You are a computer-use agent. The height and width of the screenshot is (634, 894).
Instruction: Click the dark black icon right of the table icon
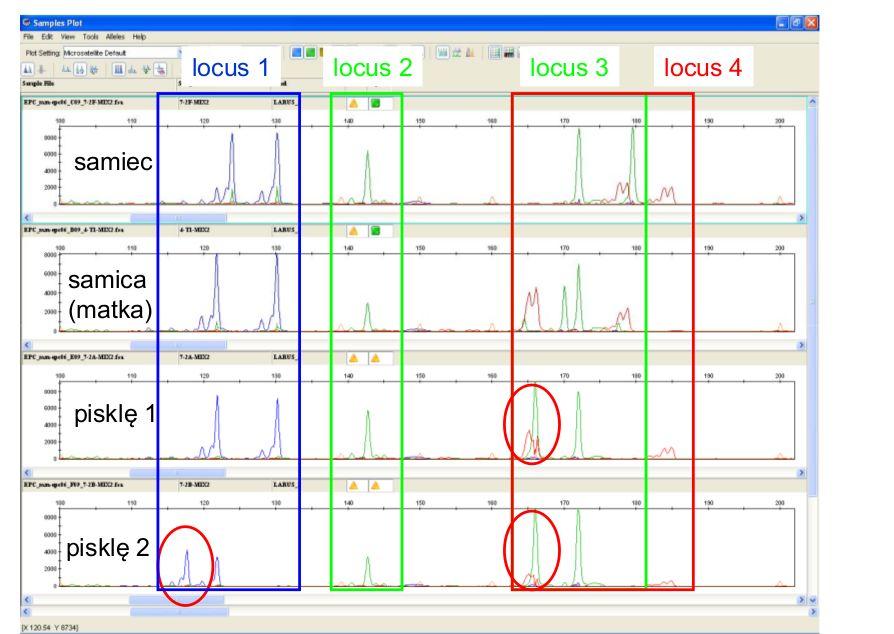click(509, 53)
